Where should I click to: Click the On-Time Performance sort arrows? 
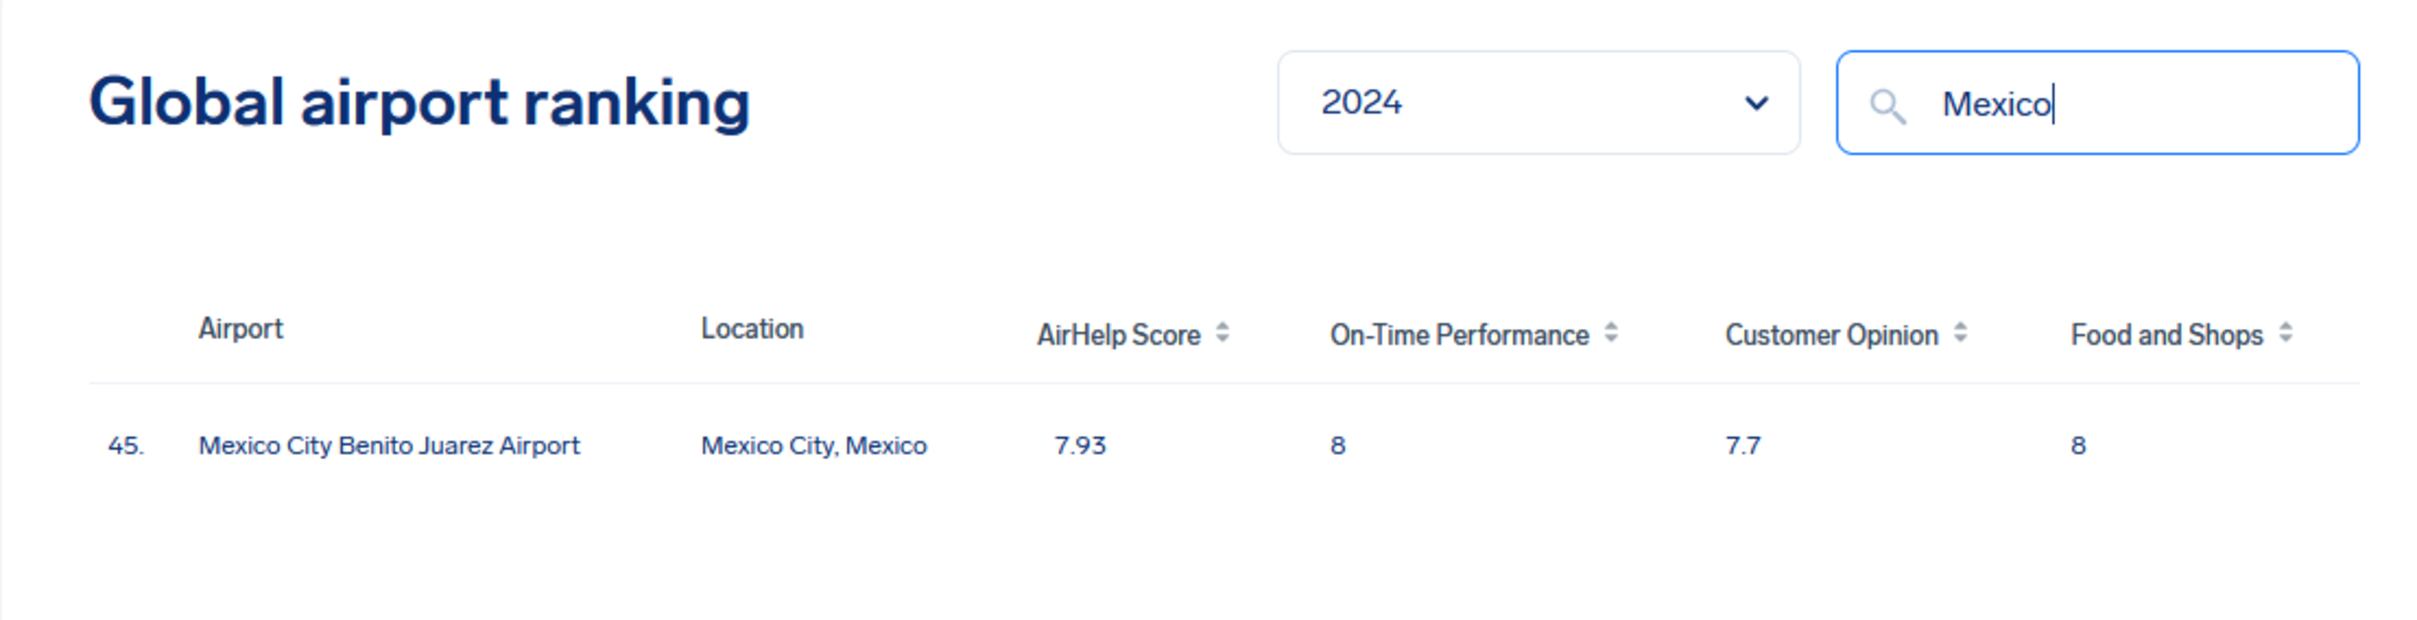tap(1610, 333)
